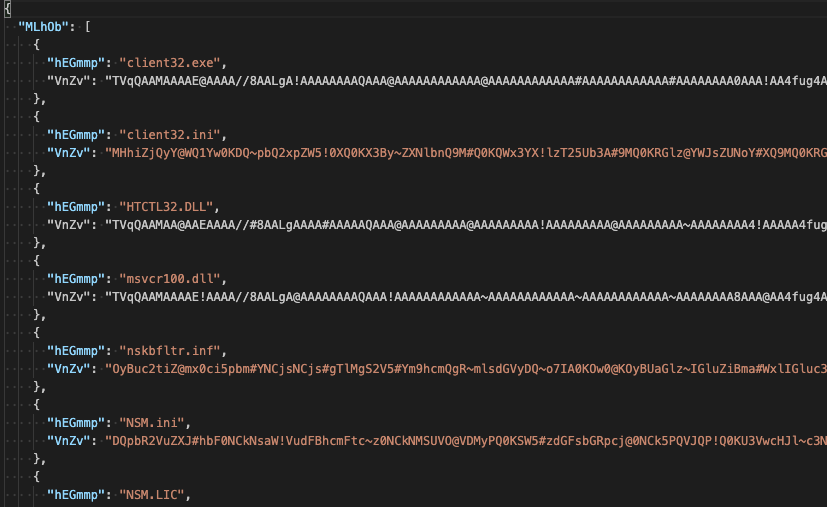Click the "hEGmmp" key beside "NSM.LIC"
The width and height of the screenshot is (827, 507).
tap(76, 494)
